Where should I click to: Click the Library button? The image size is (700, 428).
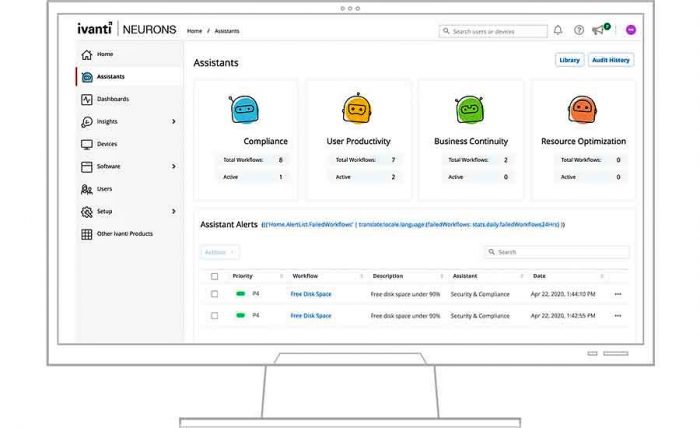pyautogui.click(x=570, y=60)
